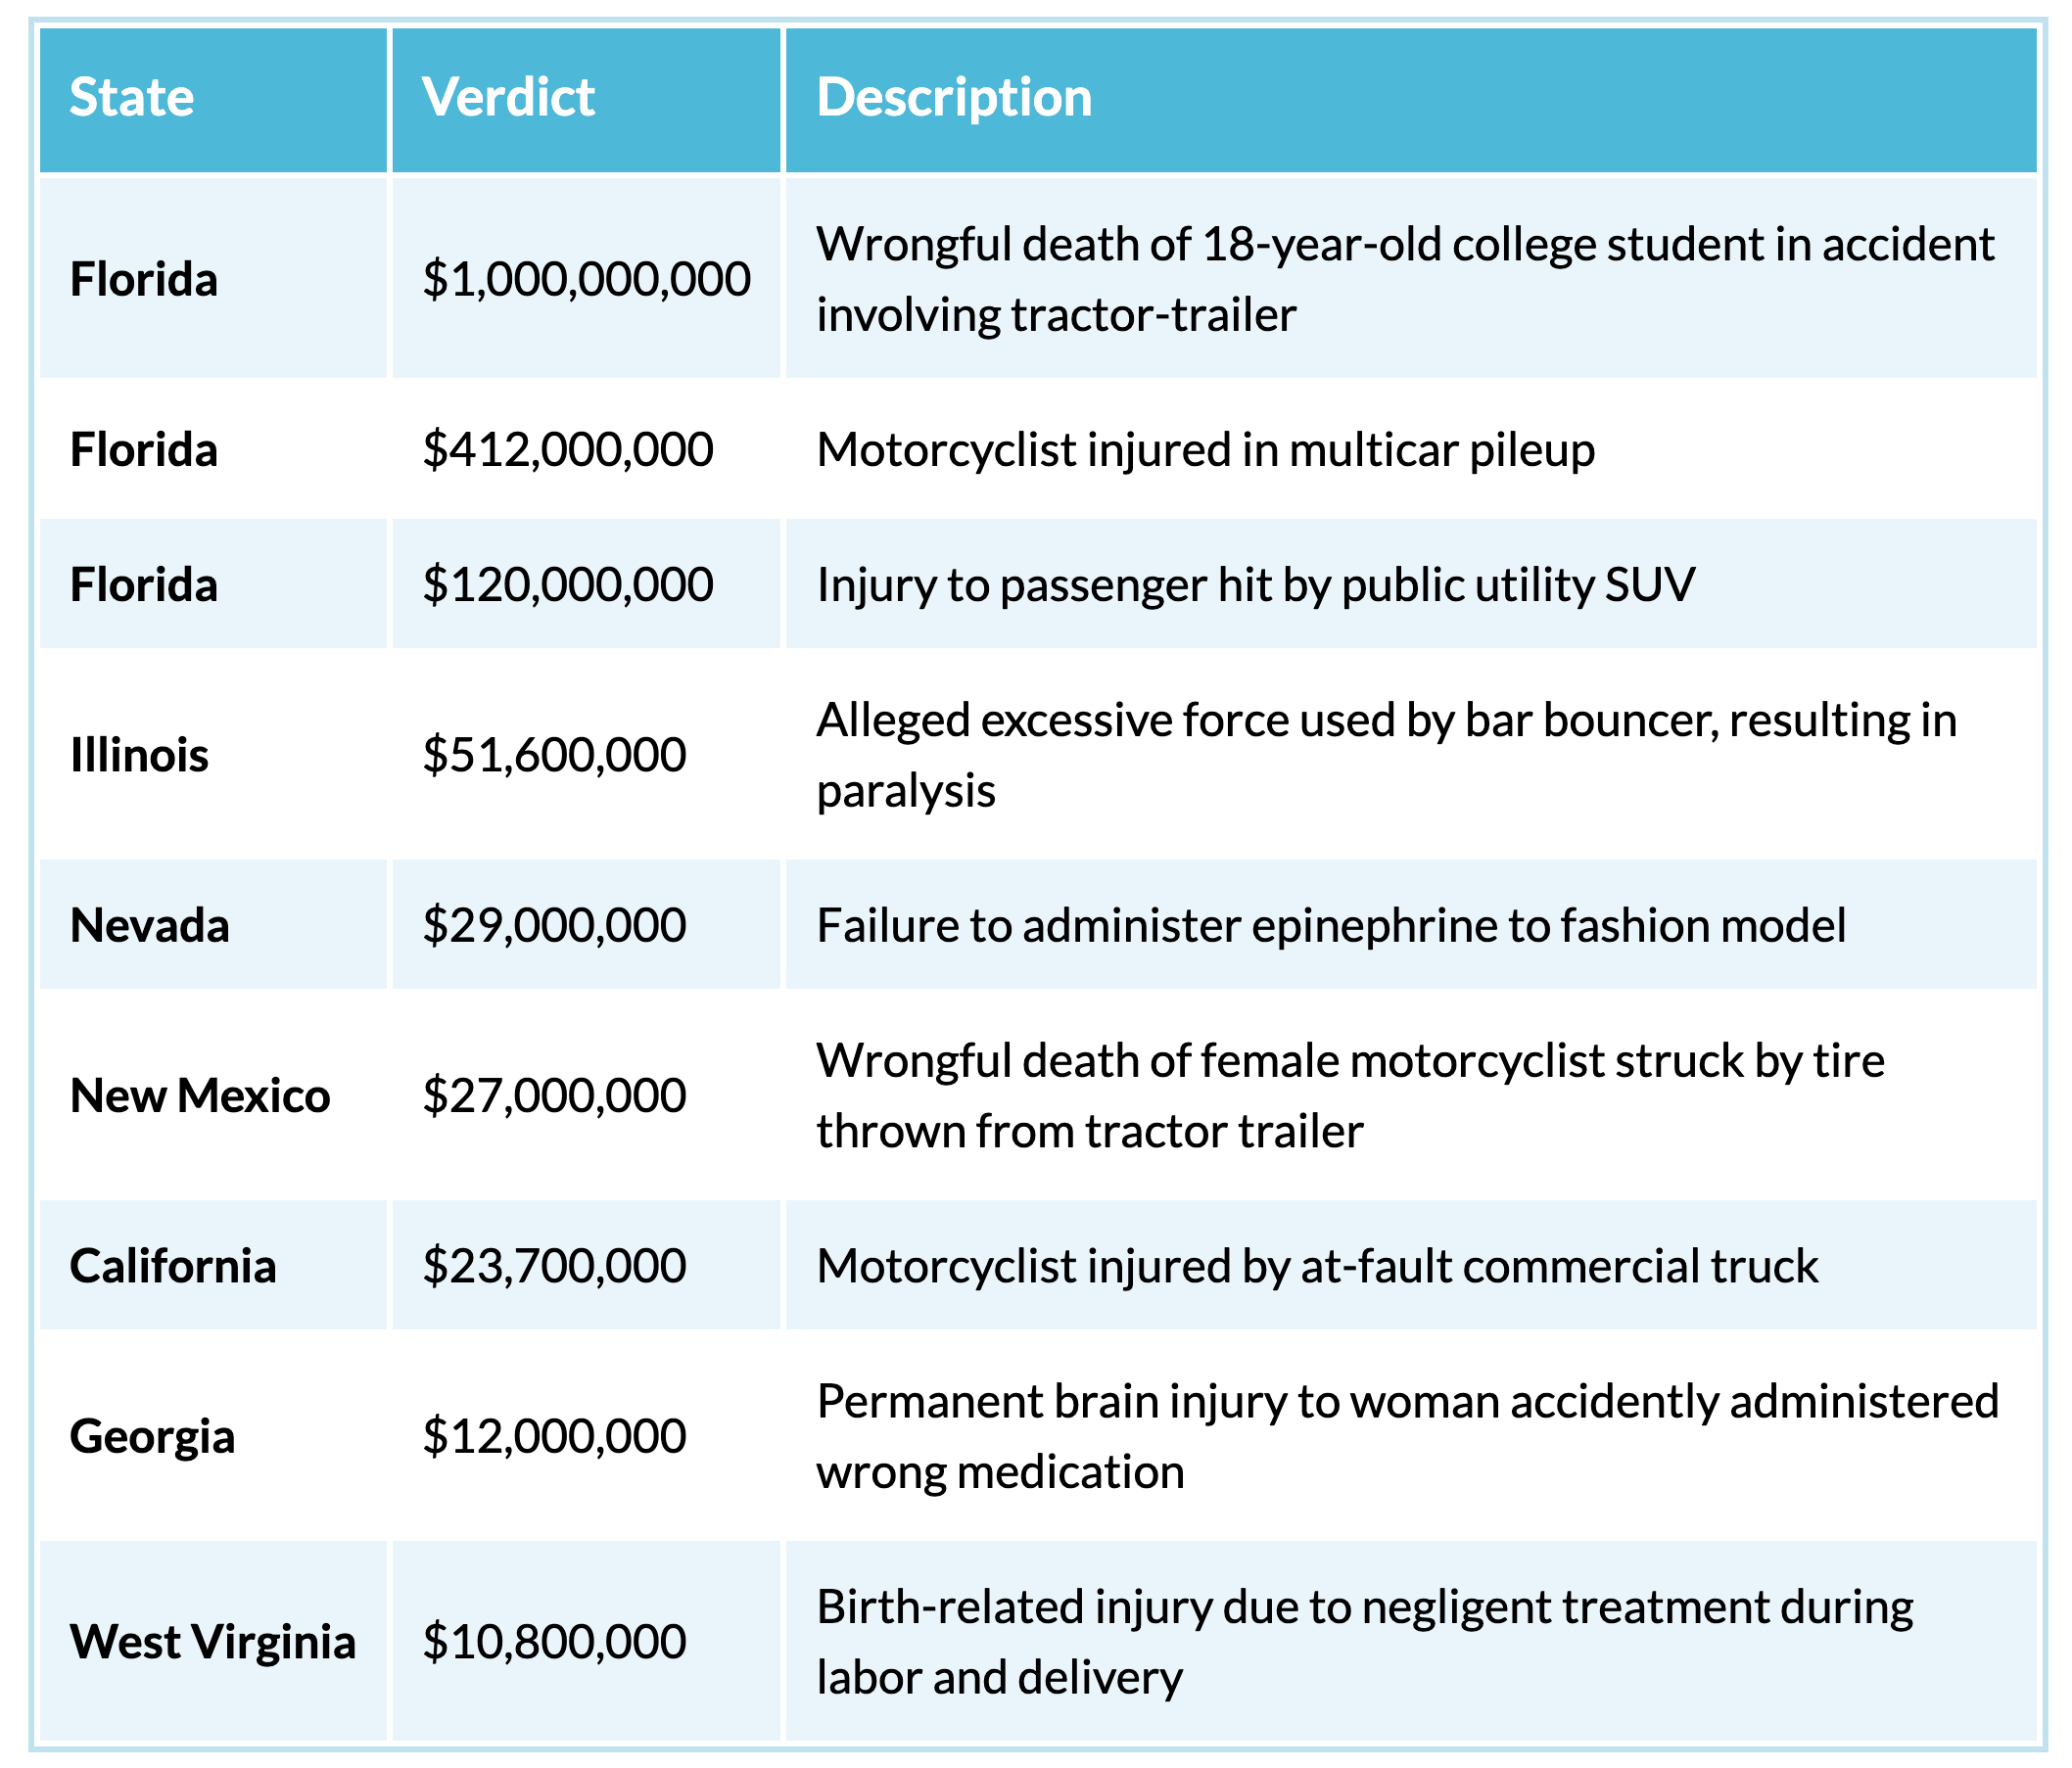The width and height of the screenshot is (2072, 1768).
Task: Select the 'Birth-related injury' description cell
Action: [x=1364, y=1642]
